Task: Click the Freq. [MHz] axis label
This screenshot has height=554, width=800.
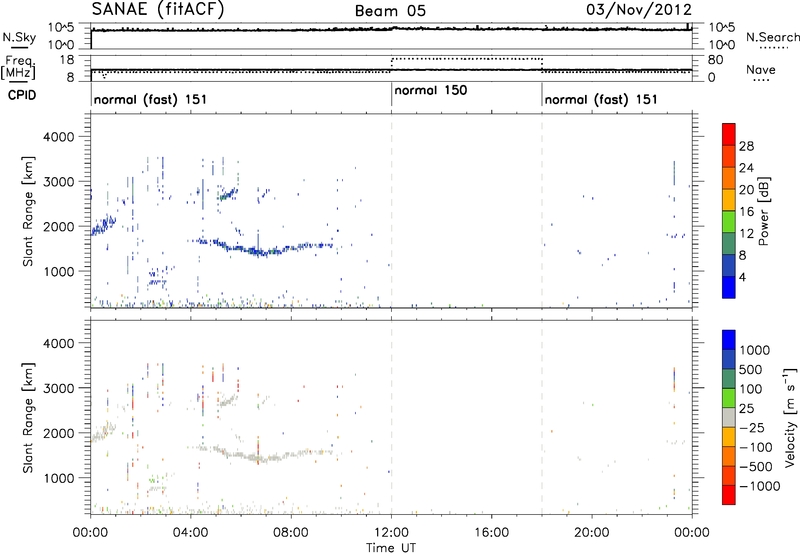Action: click(x=18, y=68)
